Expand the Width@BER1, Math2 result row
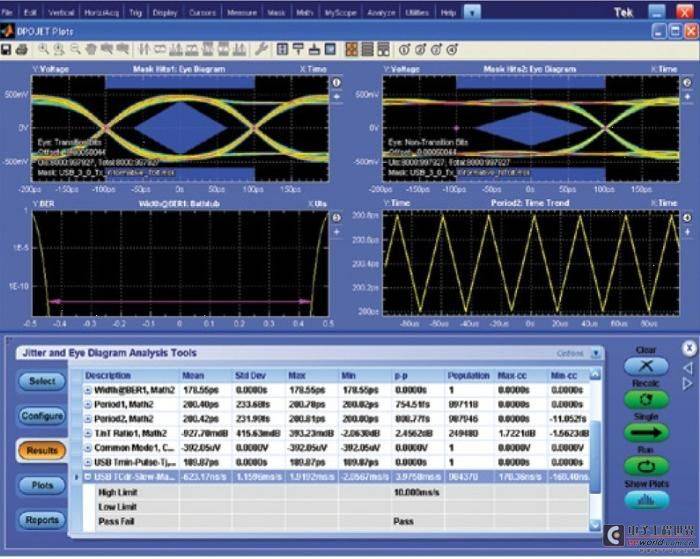This screenshot has height=559, width=700. click(88, 390)
